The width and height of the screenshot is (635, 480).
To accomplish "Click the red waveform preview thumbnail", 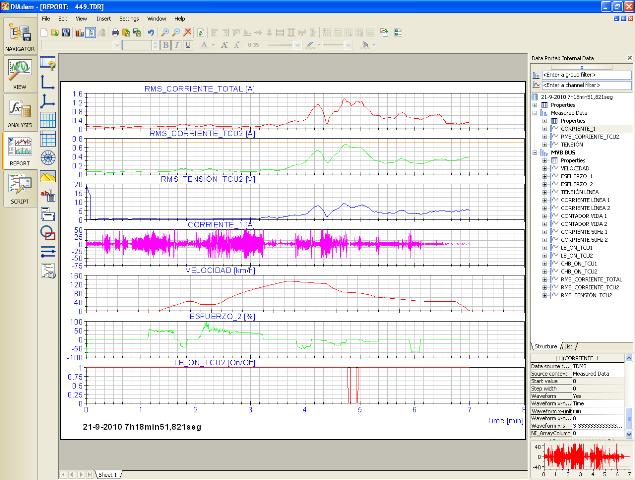I will [582, 458].
